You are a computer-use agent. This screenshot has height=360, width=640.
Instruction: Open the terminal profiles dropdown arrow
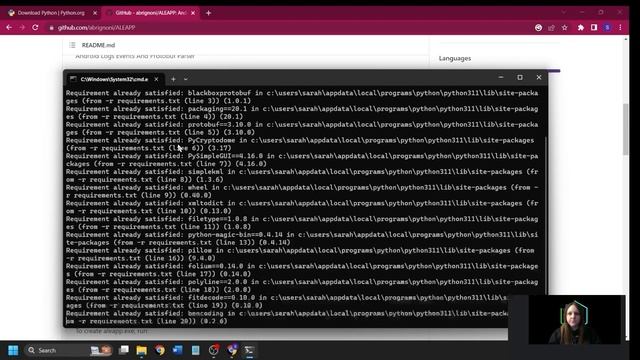point(186,79)
